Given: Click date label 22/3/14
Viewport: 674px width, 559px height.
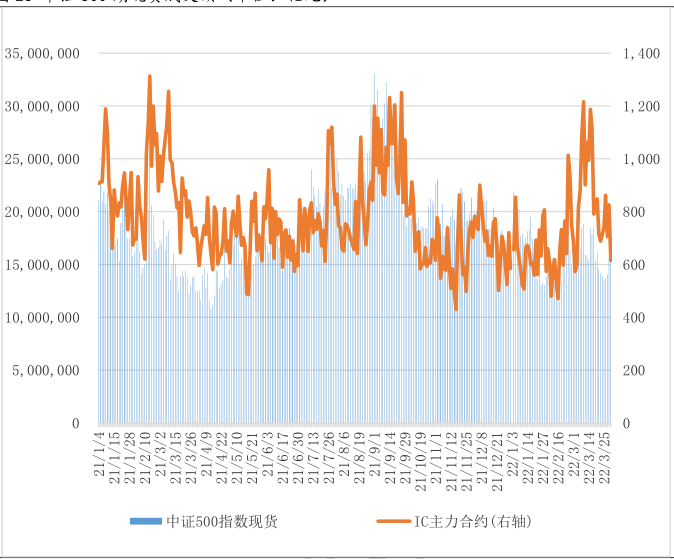Looking at the screenshot, I should [589, 458].
